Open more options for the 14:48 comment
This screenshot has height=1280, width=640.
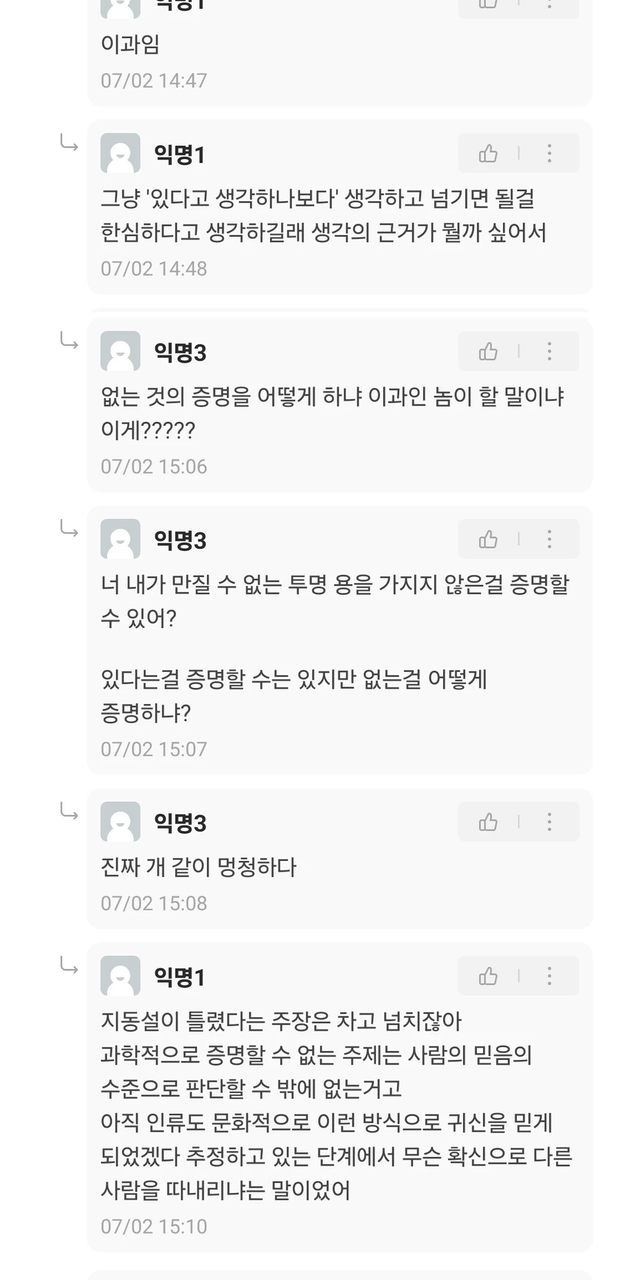click(x=549, y=154)
